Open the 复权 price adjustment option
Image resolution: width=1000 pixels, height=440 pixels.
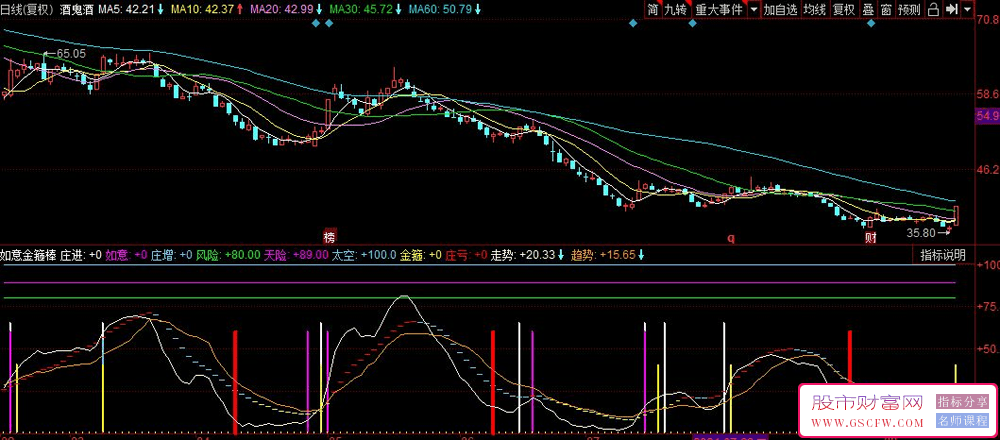click(844, 9)
